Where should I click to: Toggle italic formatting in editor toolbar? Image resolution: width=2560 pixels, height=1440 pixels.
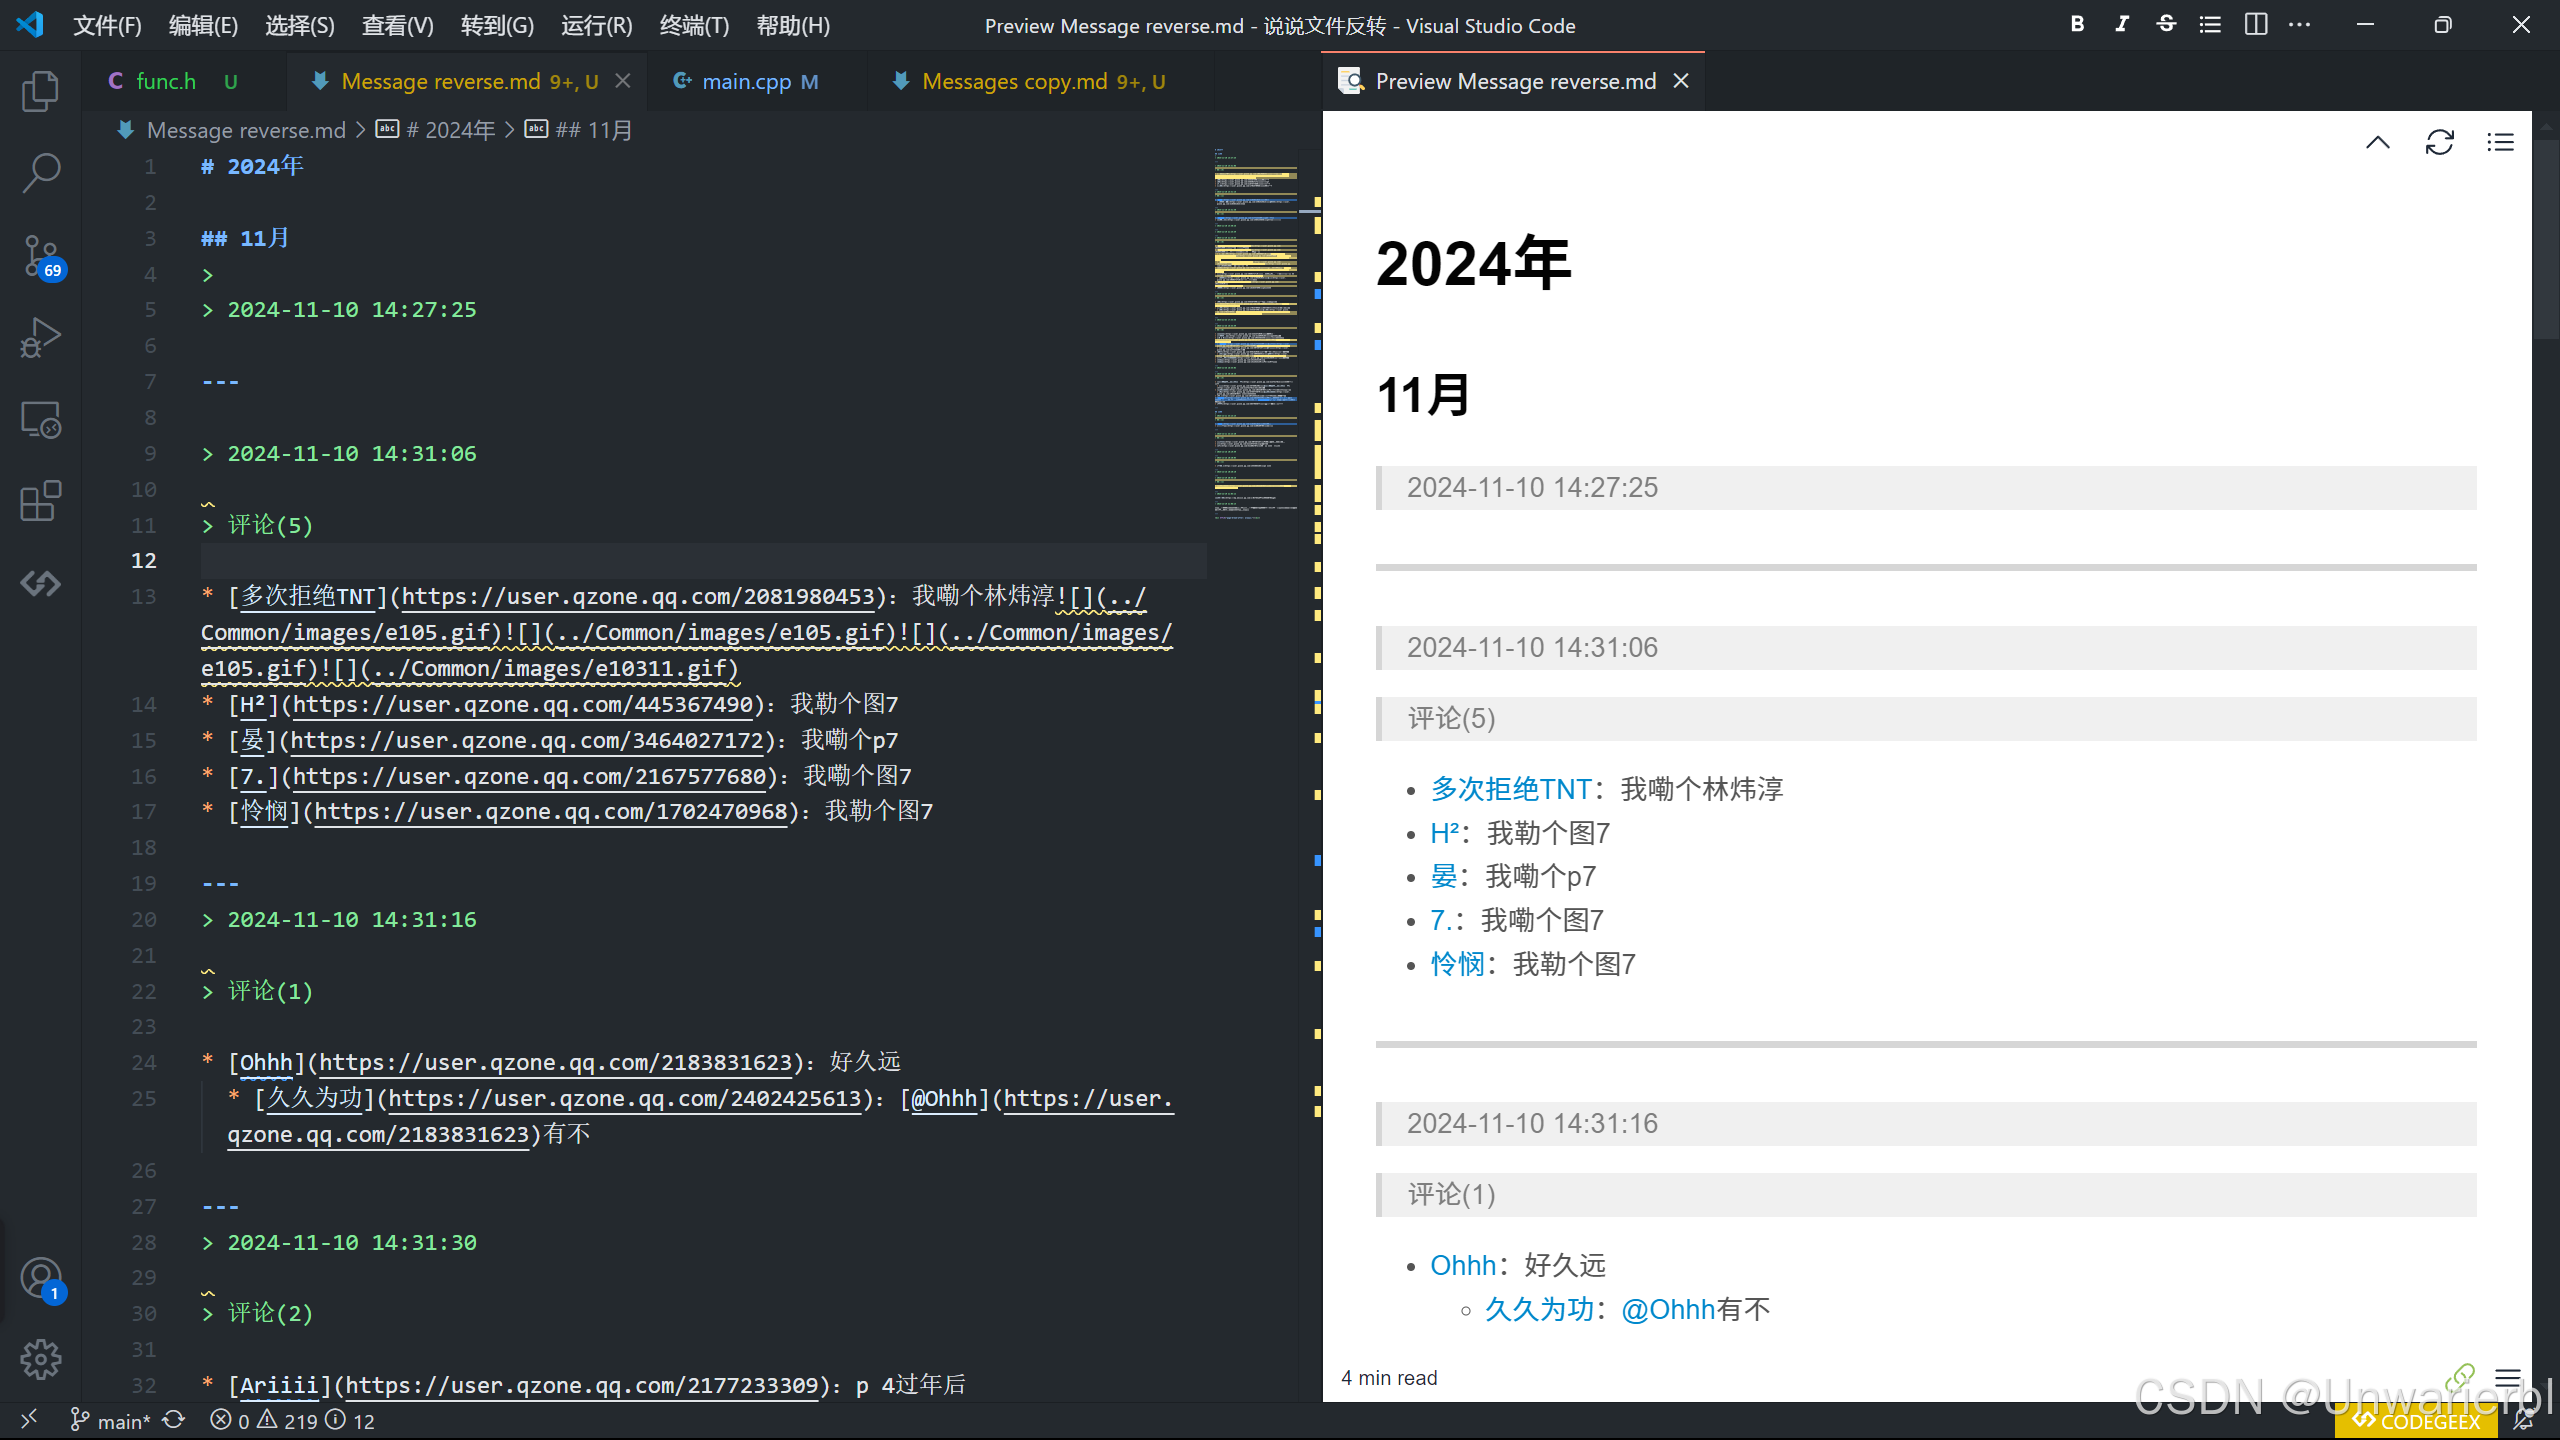[x=2121, y=25]
